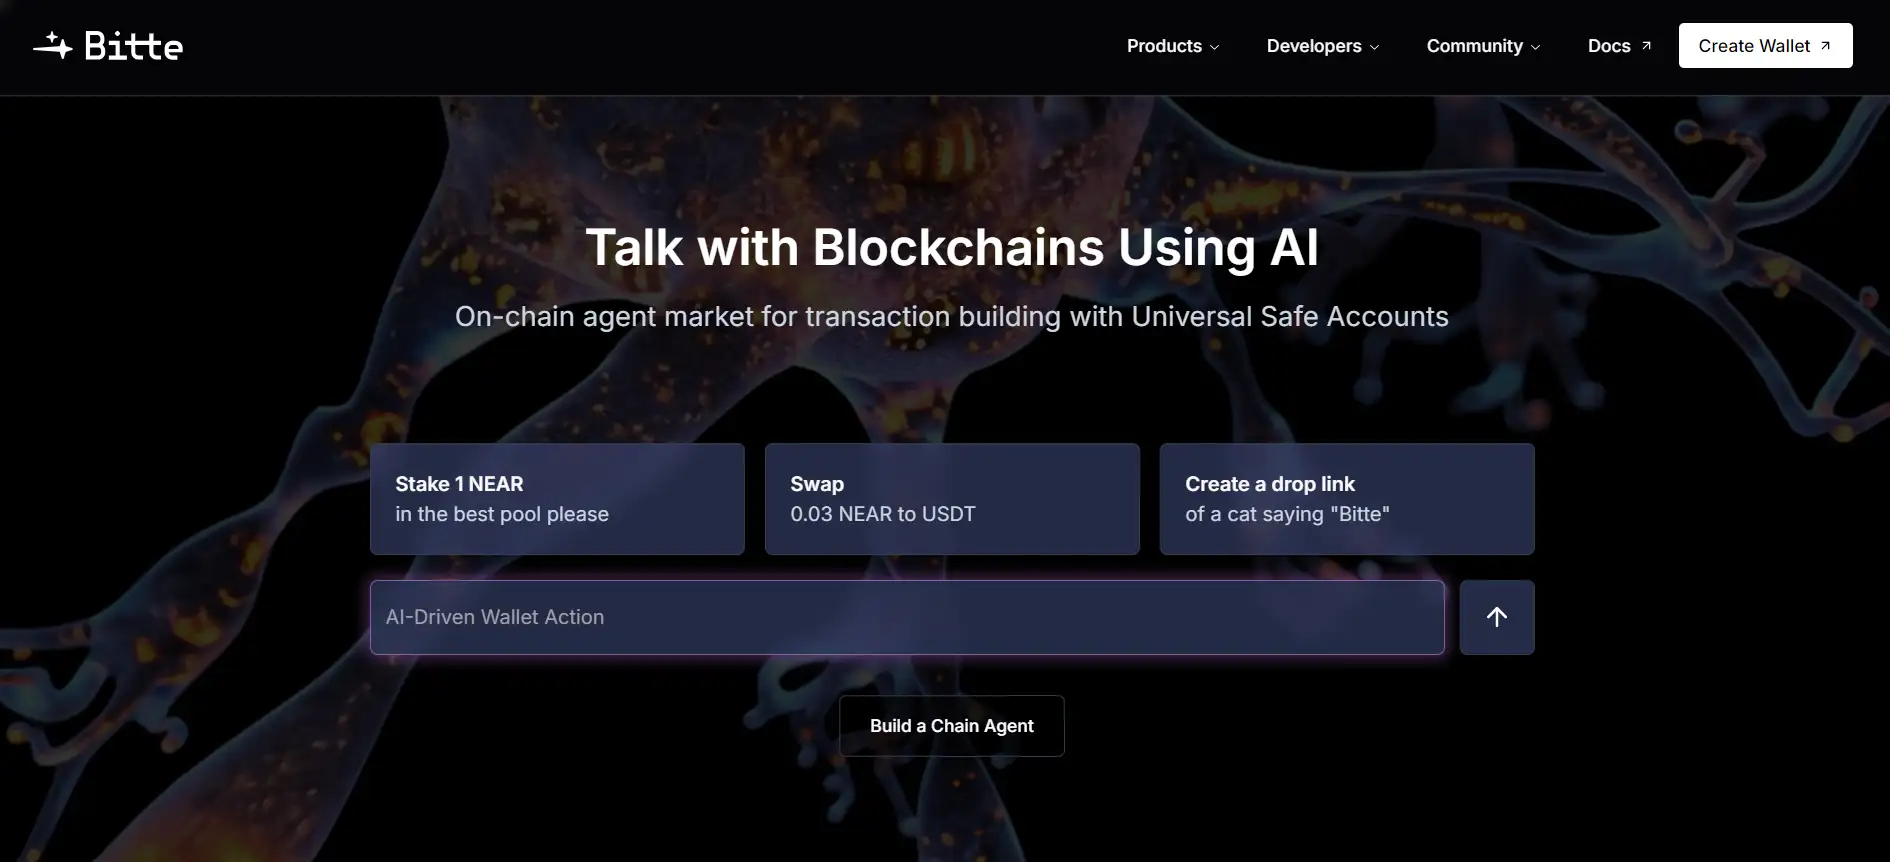Viewport: 1890px width, 862px height.
Task: Click the Create Wallet button
Action: coord(1765,46)
